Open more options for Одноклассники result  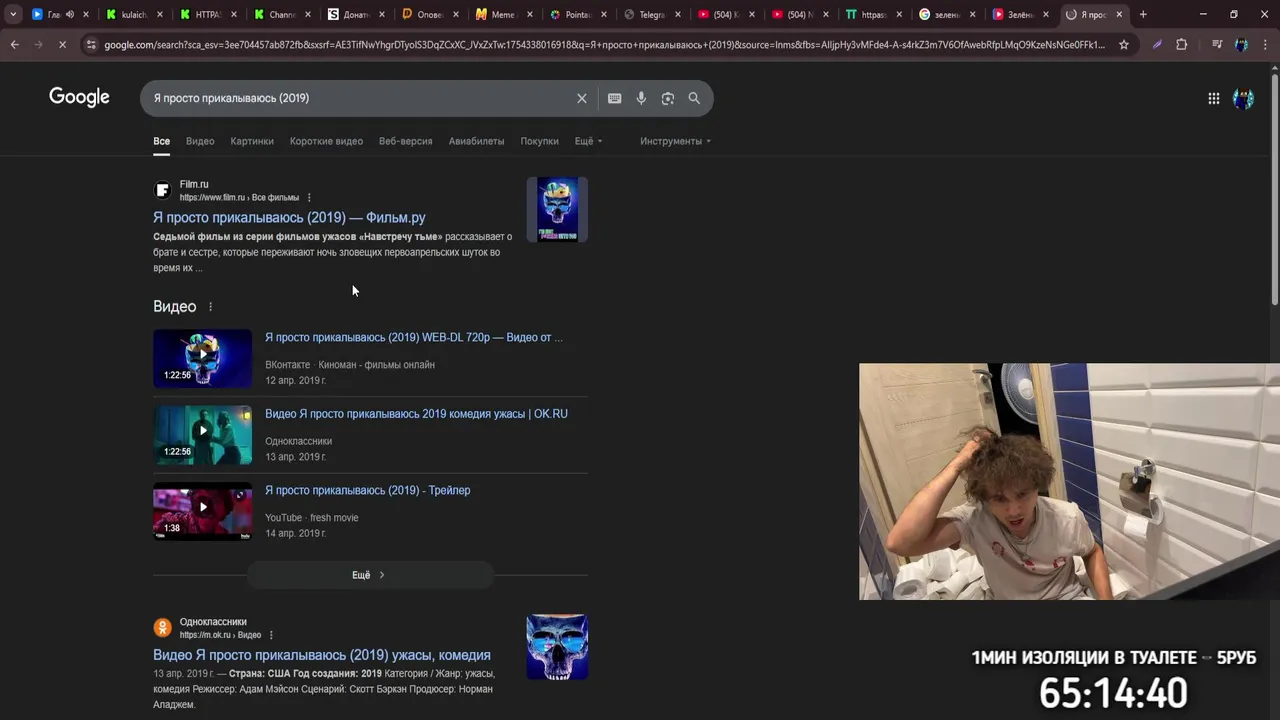tap(271, 635)
